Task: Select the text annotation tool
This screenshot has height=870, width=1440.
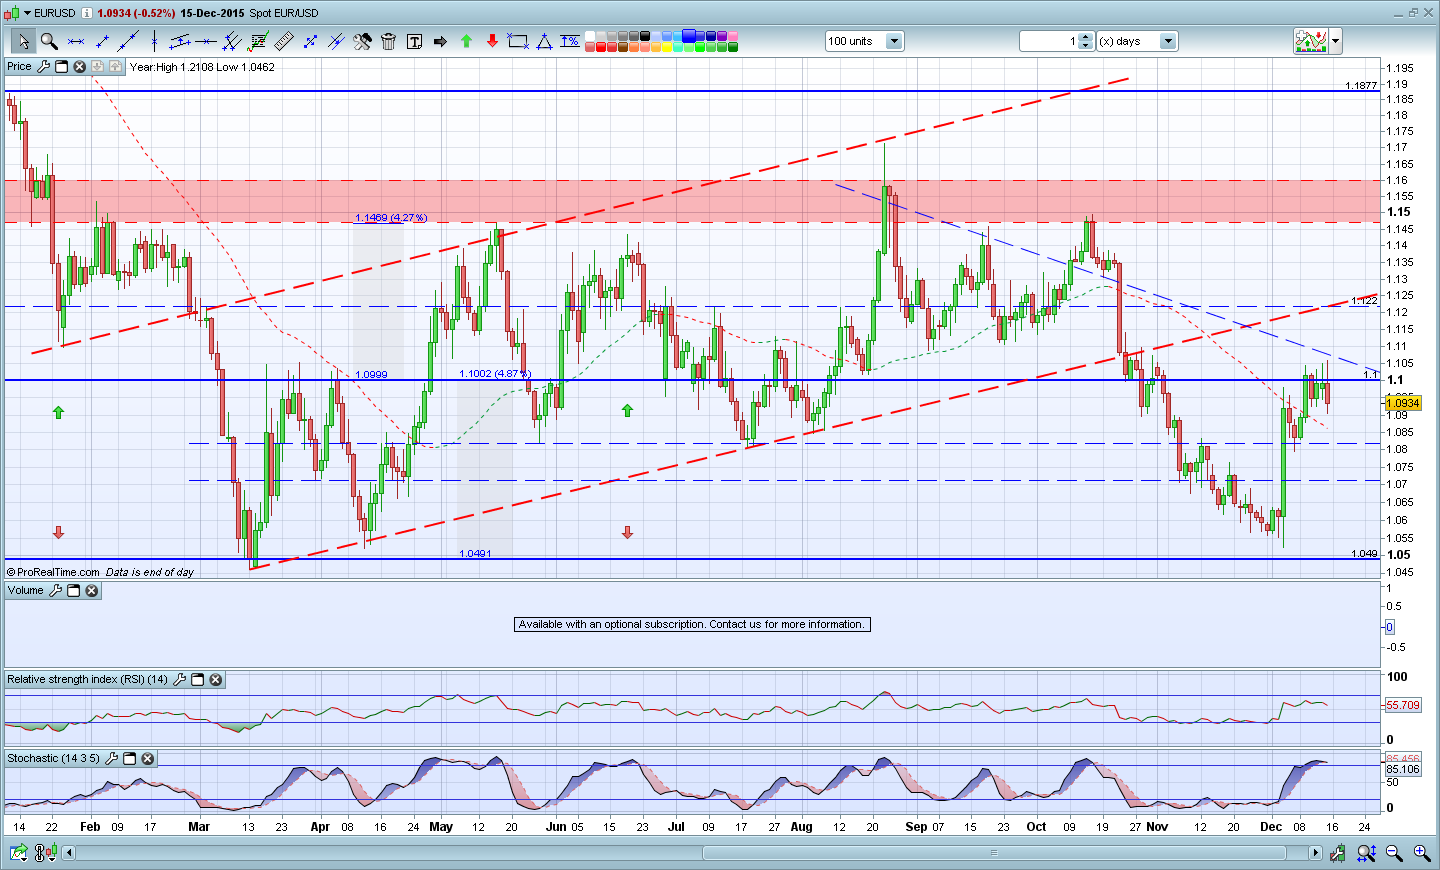Action: [x=414, y=41]
